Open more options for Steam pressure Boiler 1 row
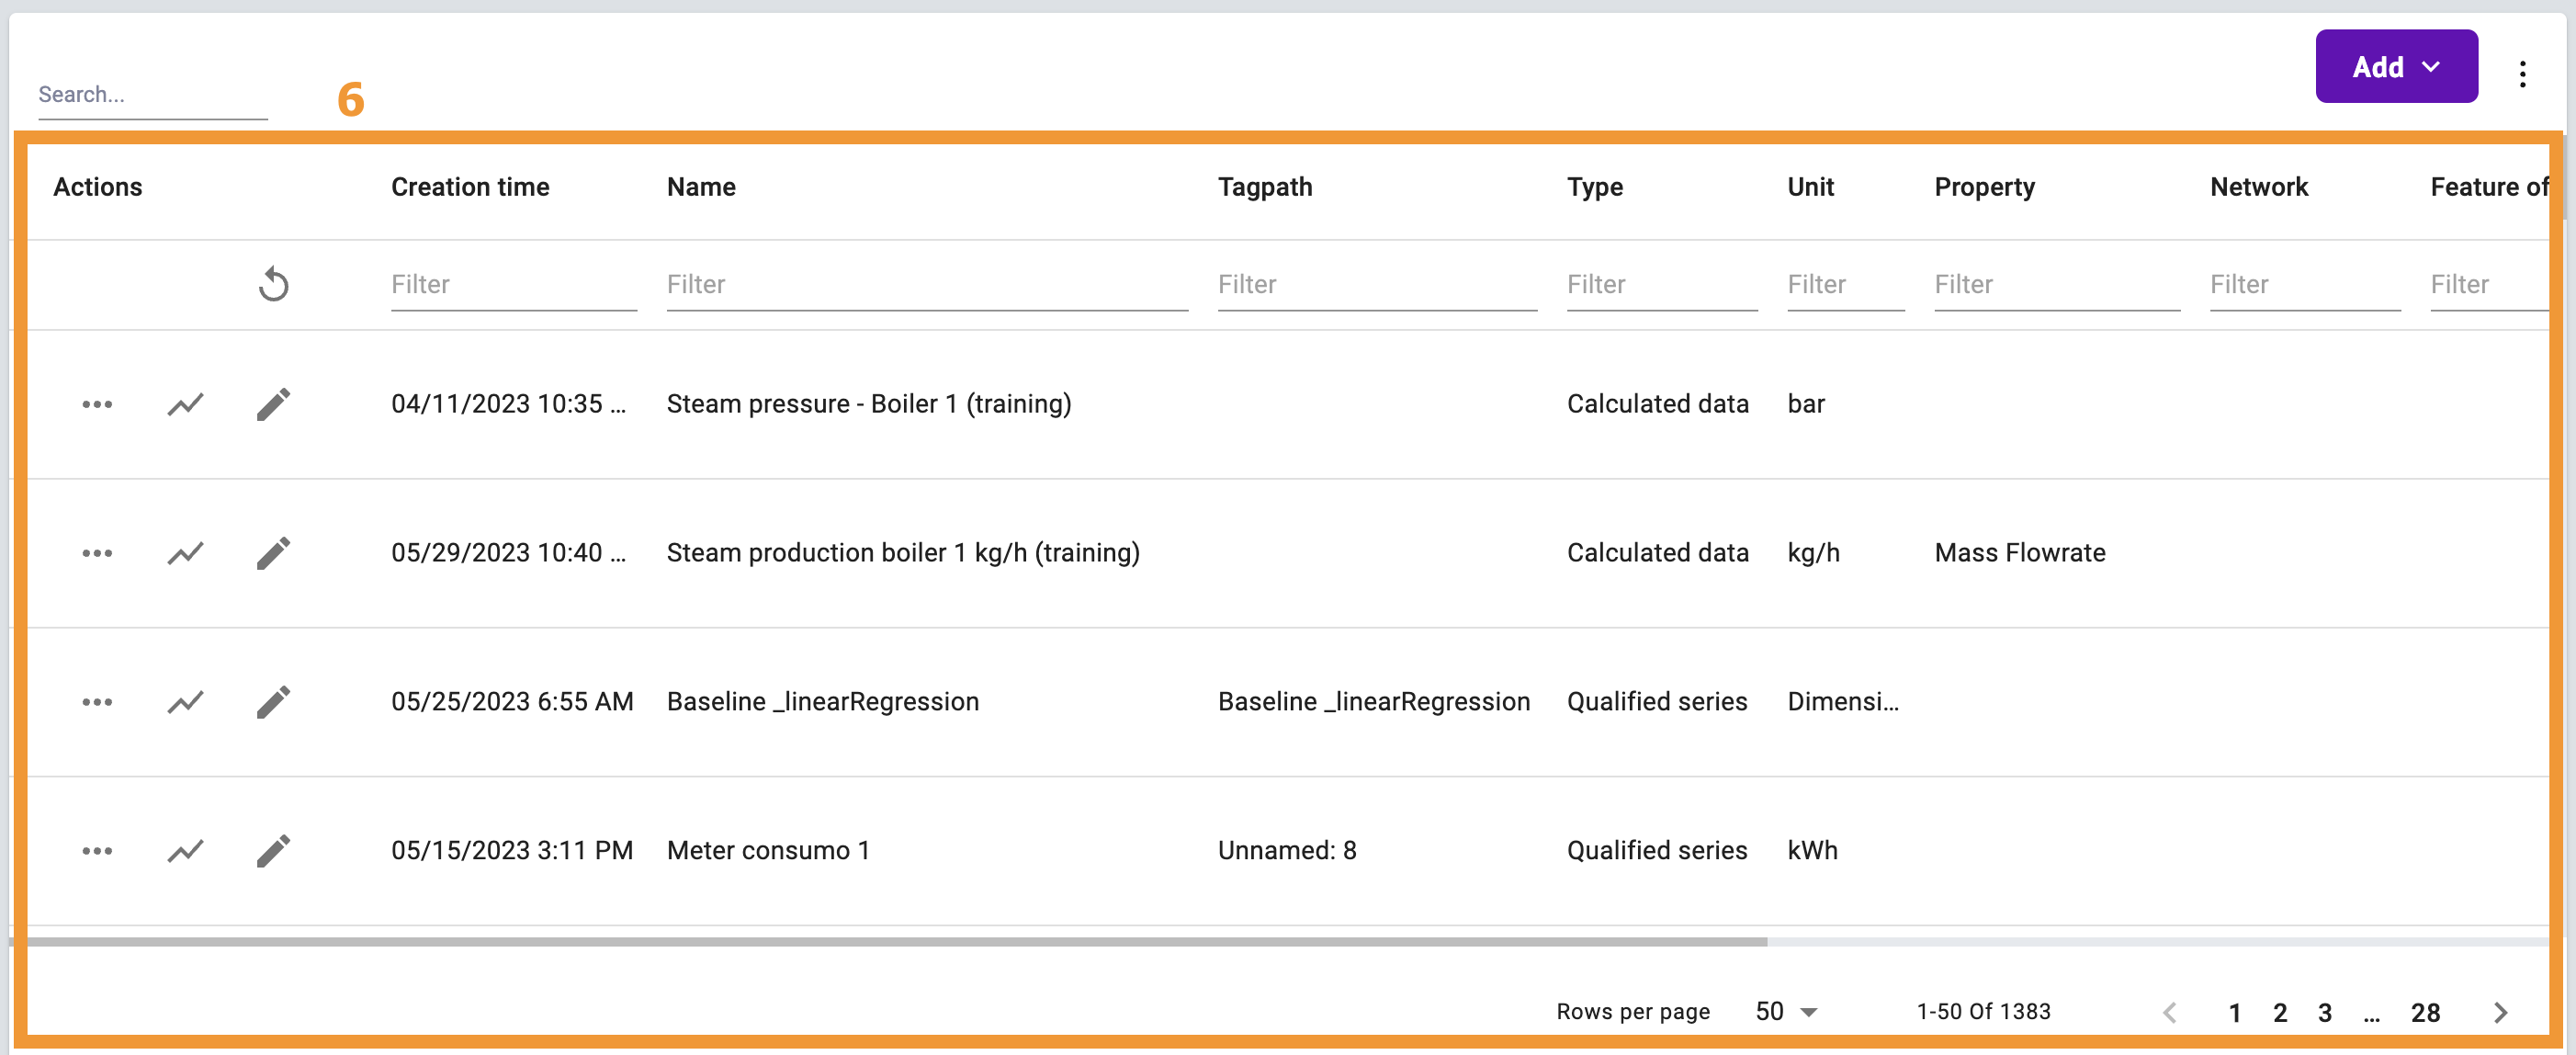The image size is (2576, 1055). [x=97, y=404]
